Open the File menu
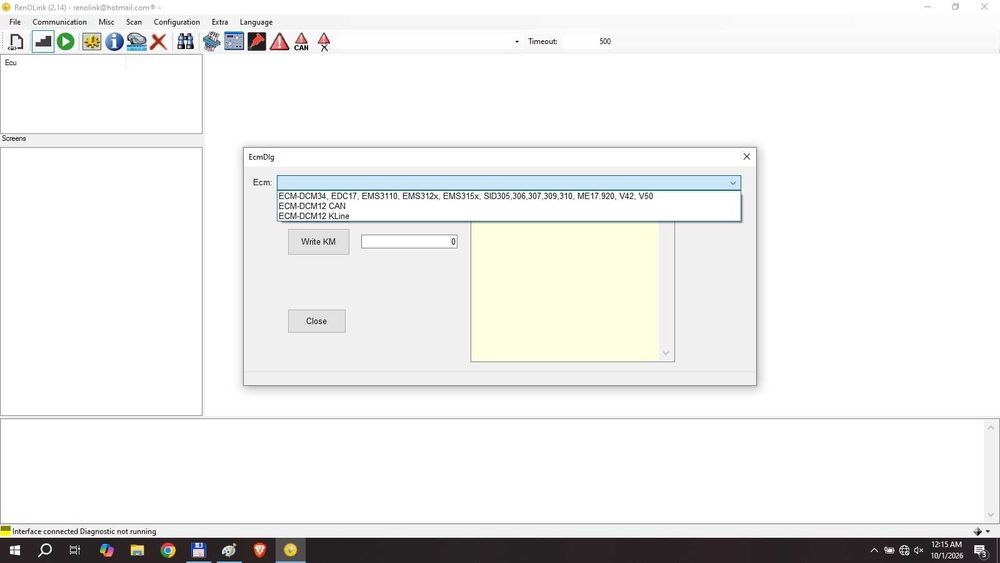1000x563 pixels. tap(15, 22)
